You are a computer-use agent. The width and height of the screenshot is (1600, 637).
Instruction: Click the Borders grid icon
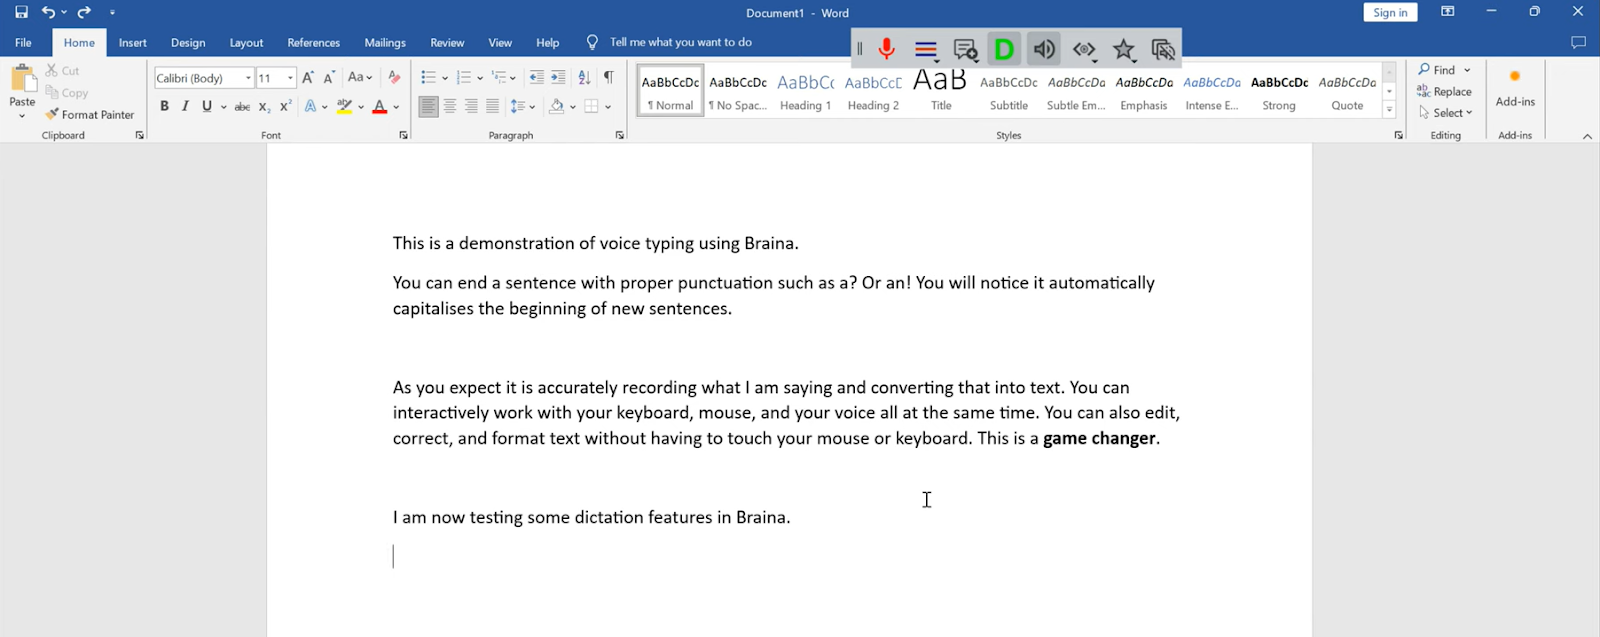[x=592, y=106]
